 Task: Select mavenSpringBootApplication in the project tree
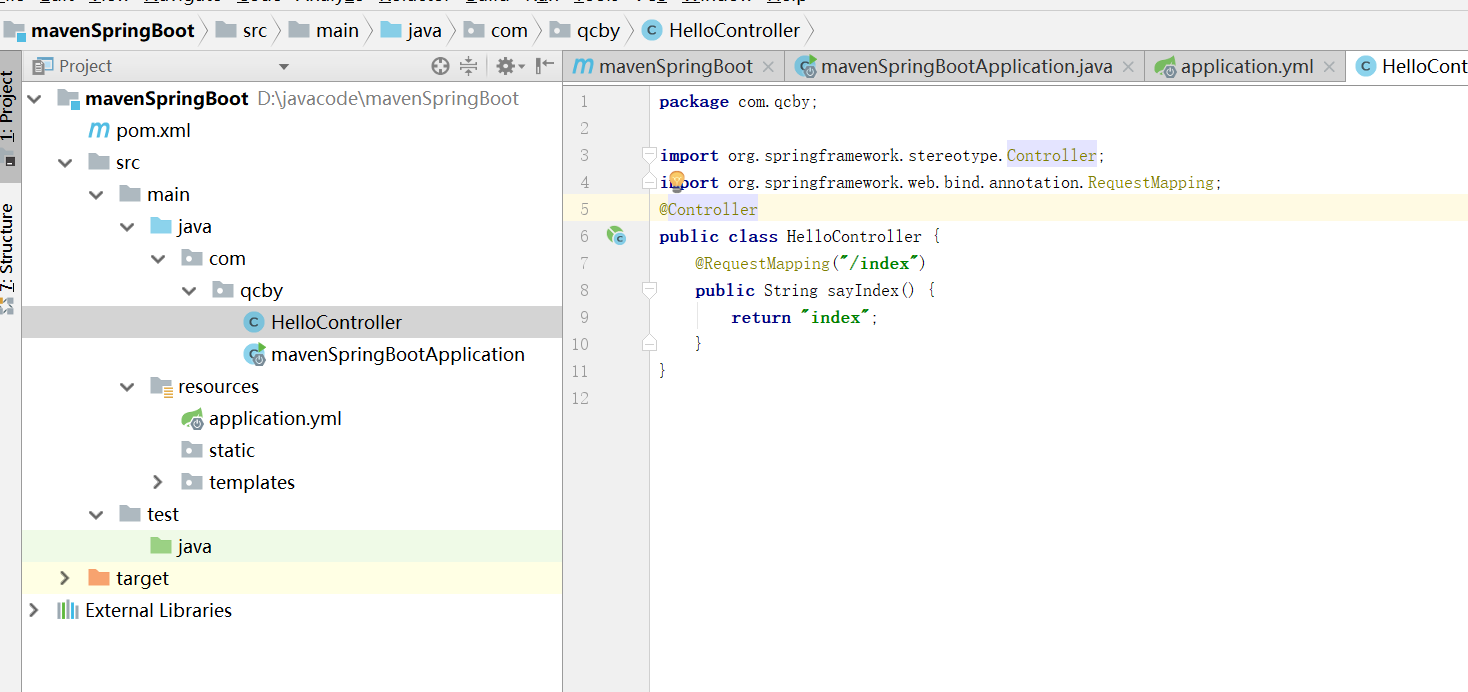[291, 354]
